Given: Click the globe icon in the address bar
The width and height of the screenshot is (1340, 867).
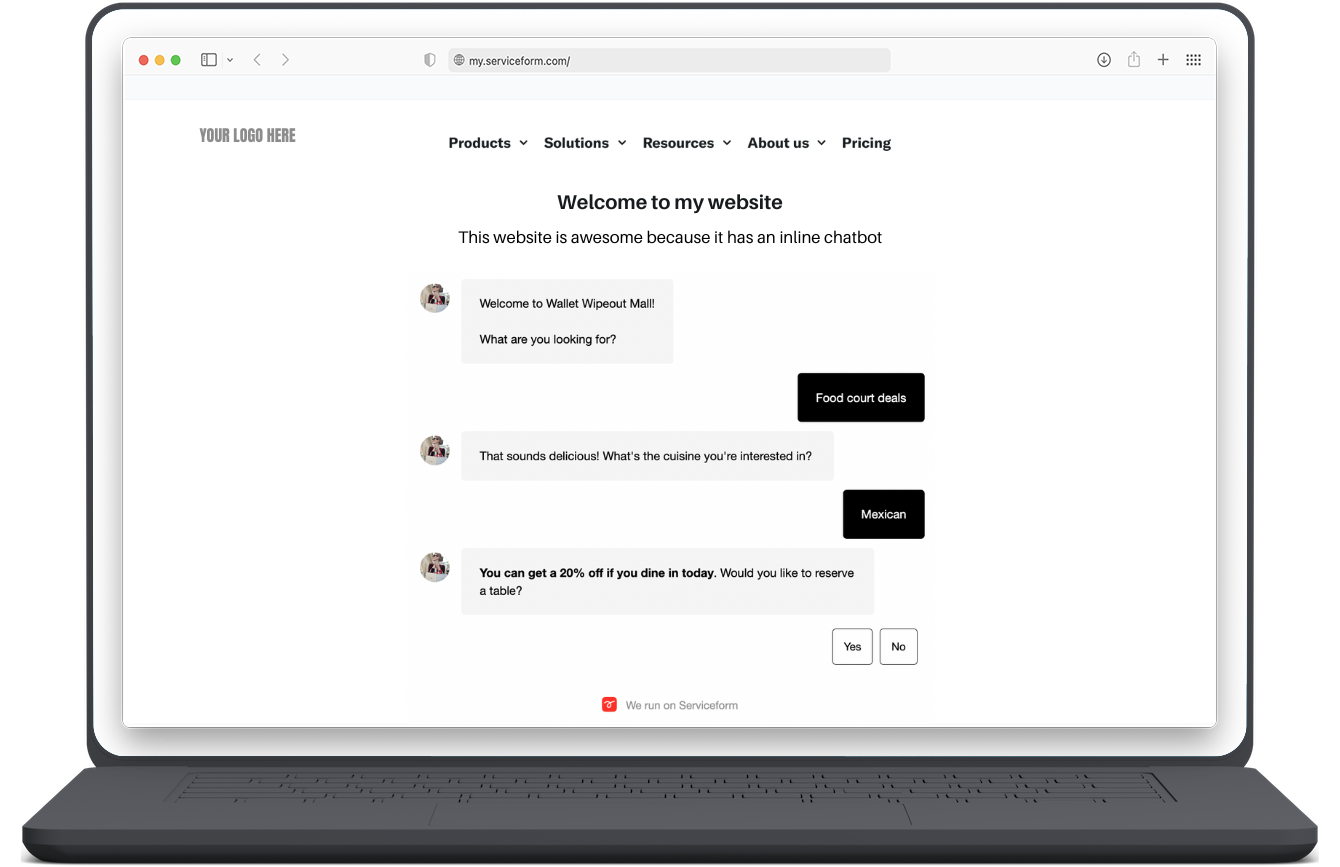Looking at the screenshot, I should click(x=460, y=61).
